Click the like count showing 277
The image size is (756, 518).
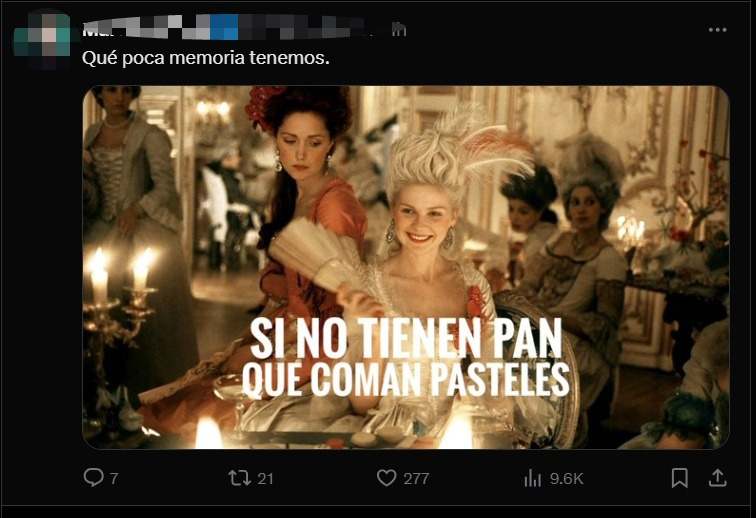tap(416, 478)
